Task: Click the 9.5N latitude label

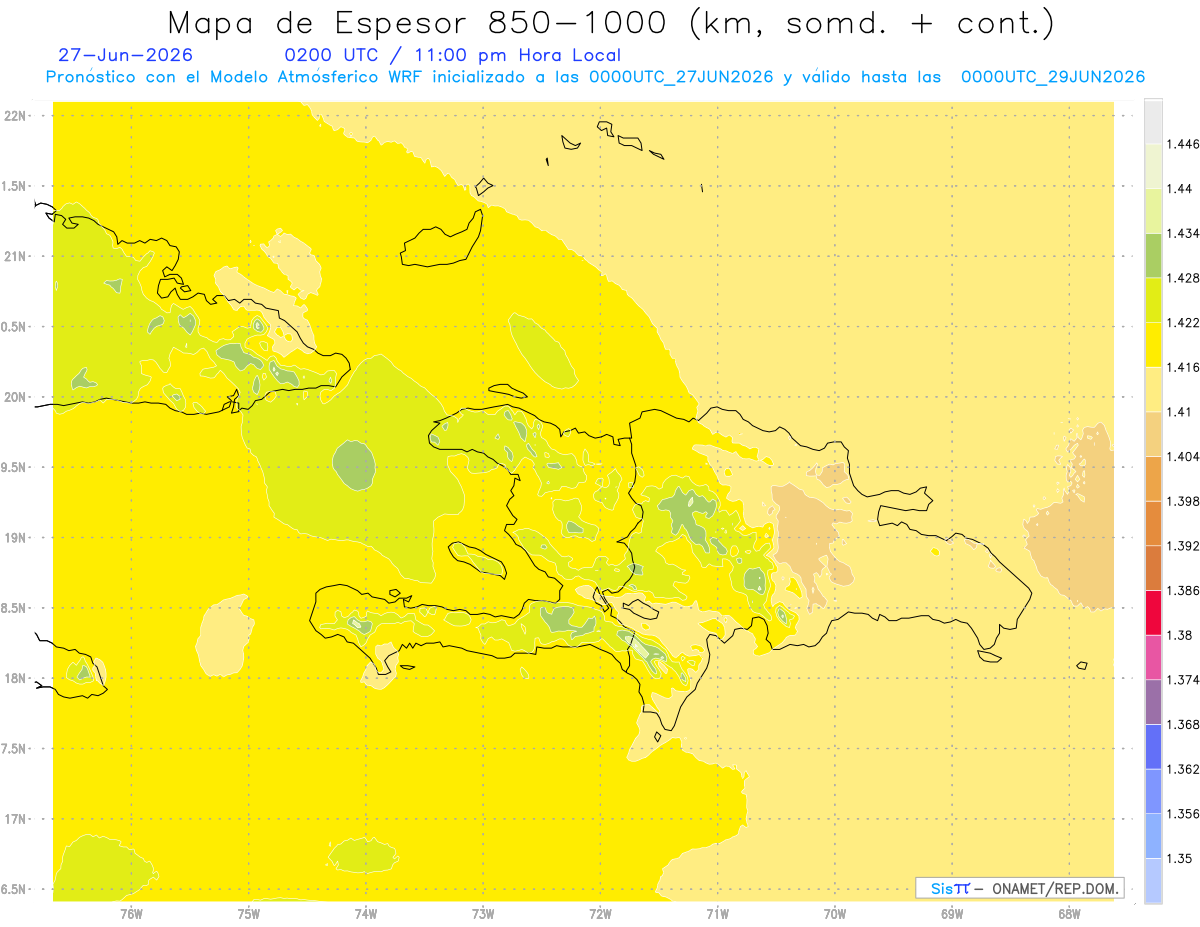Action: 13,468
